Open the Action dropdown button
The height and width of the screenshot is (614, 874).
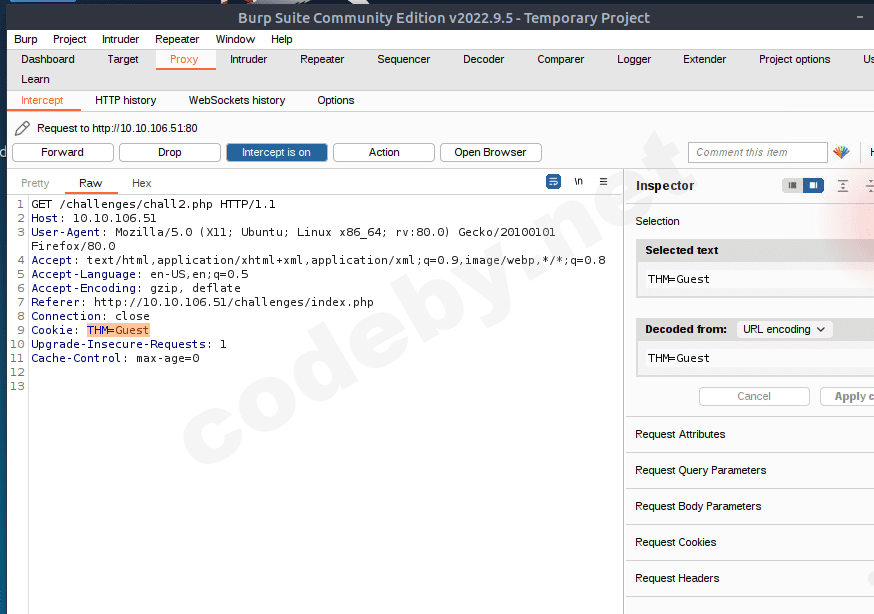click(383, 152)
